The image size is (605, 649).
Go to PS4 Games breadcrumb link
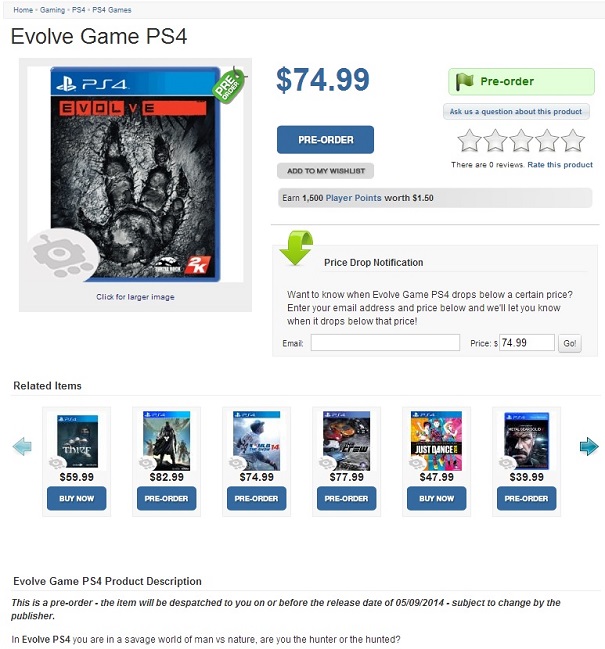coord(112,10)
